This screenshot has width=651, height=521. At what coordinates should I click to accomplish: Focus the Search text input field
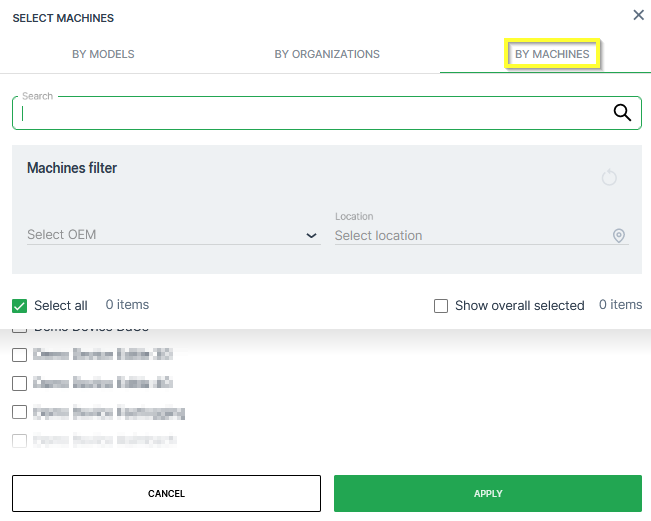tap(310, 113)
